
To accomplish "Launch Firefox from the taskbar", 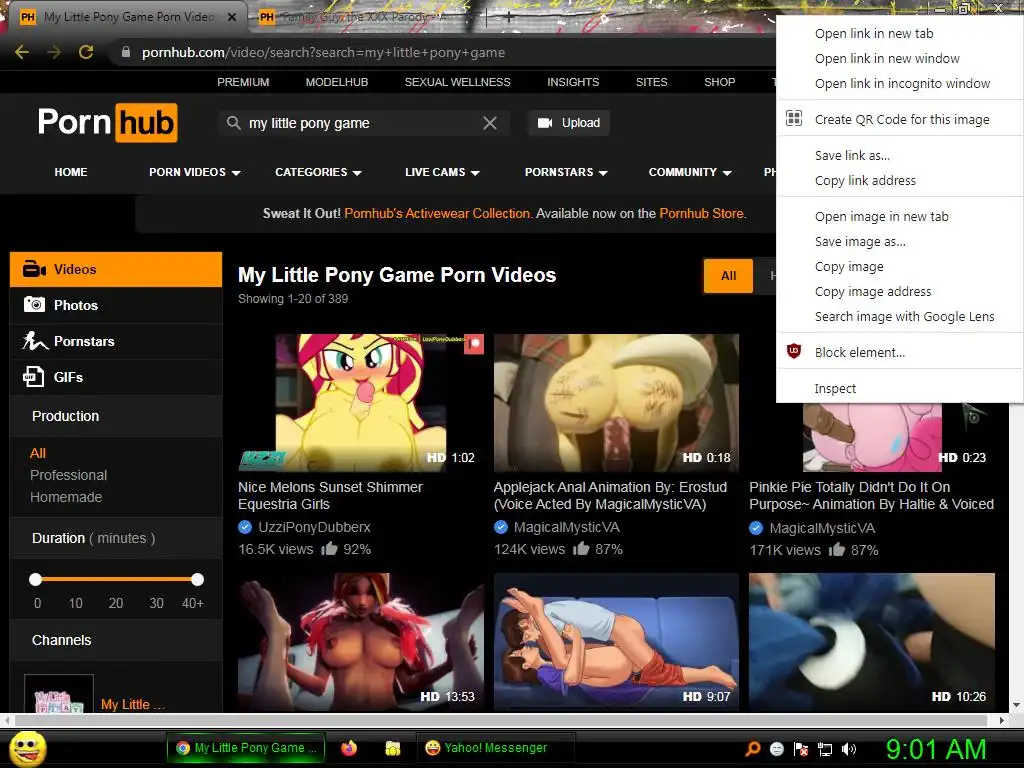I will [349, 748].
